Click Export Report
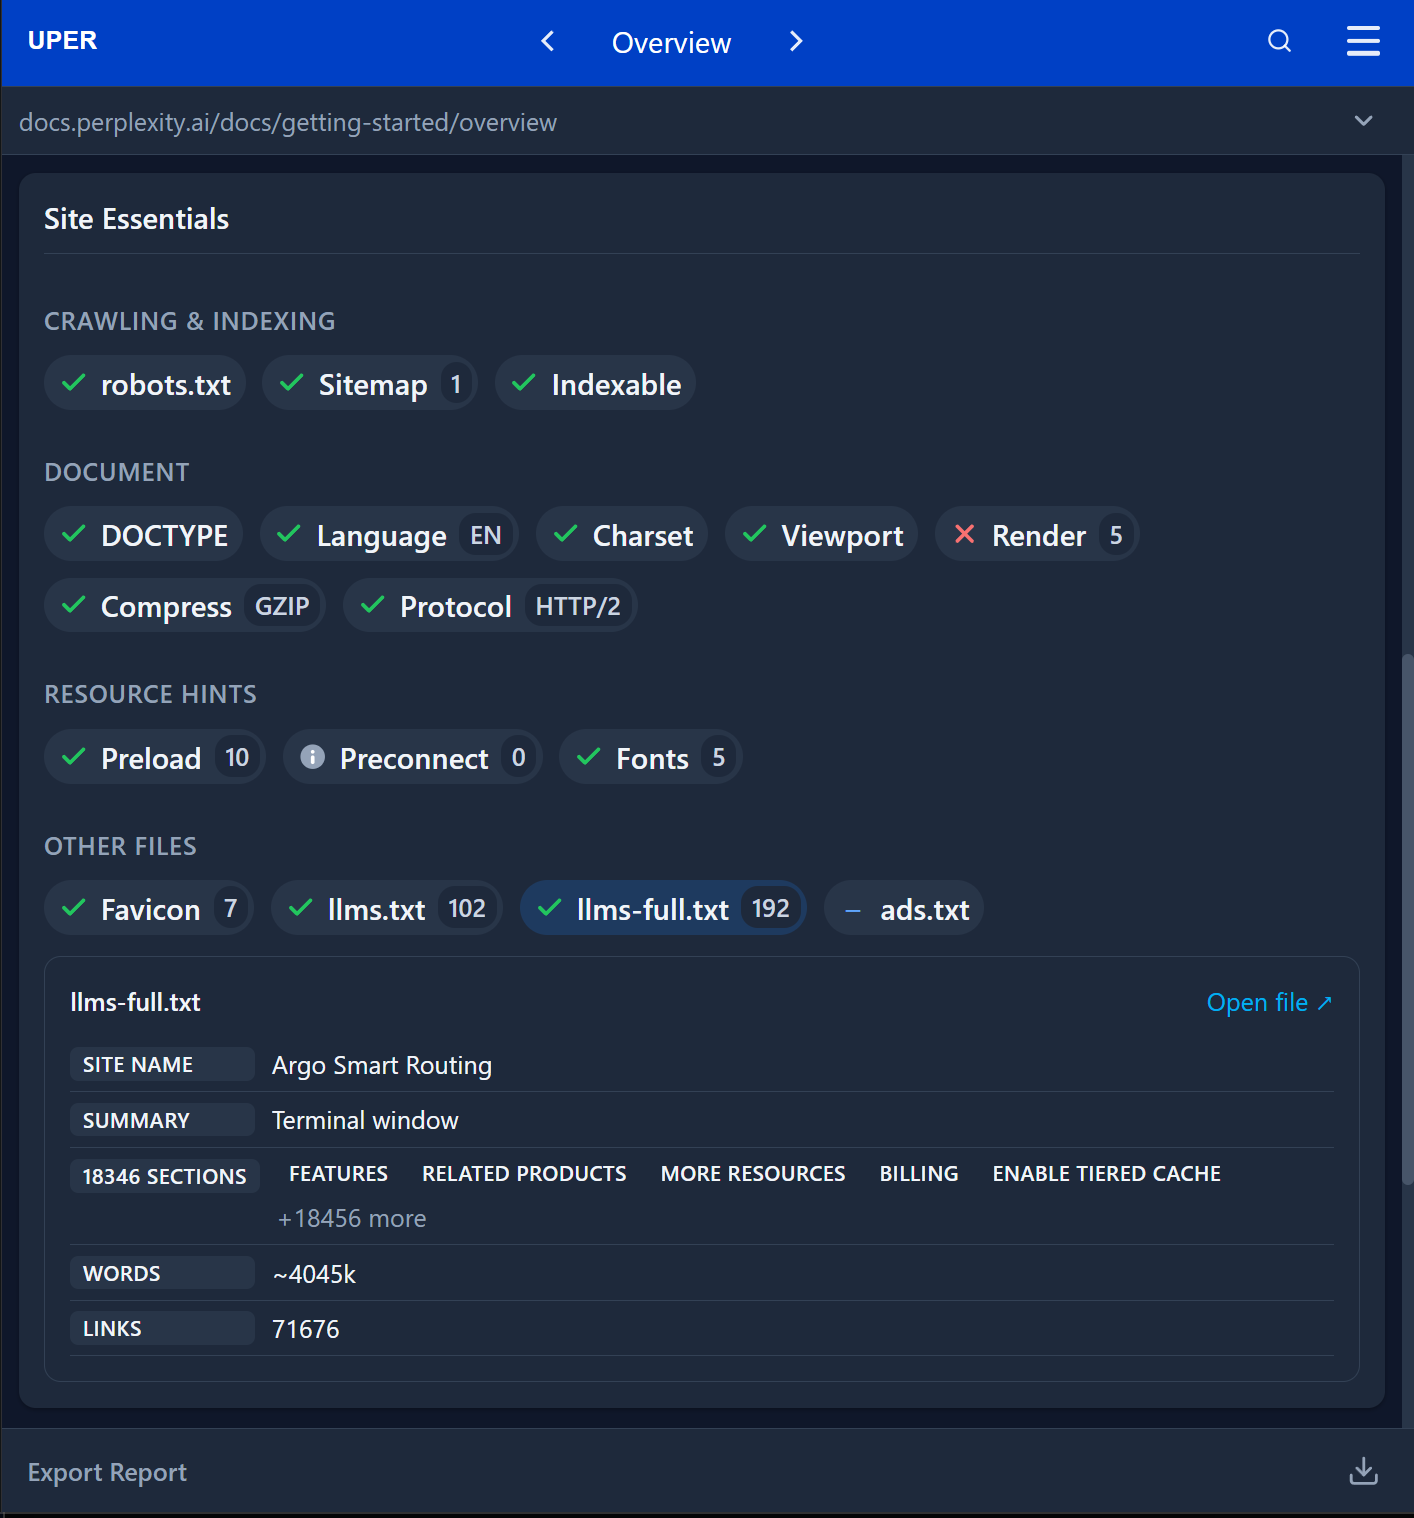1414x1518 pixels. (x=107, y=1471)
